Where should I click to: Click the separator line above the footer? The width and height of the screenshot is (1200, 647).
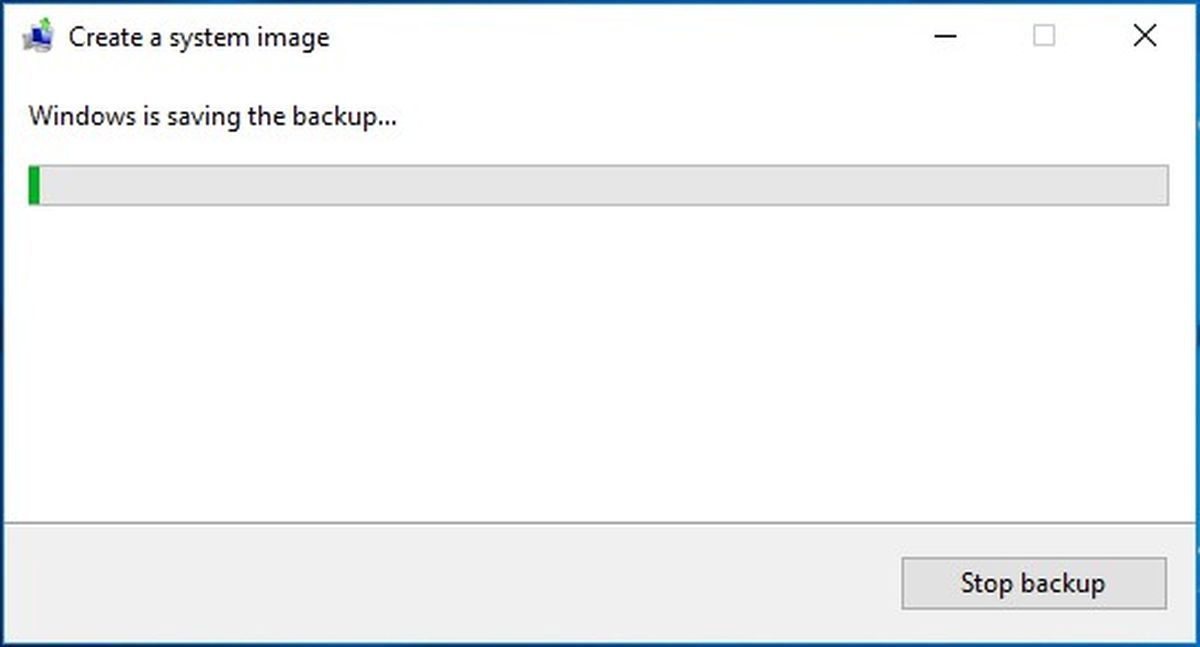tap(600, 523)
